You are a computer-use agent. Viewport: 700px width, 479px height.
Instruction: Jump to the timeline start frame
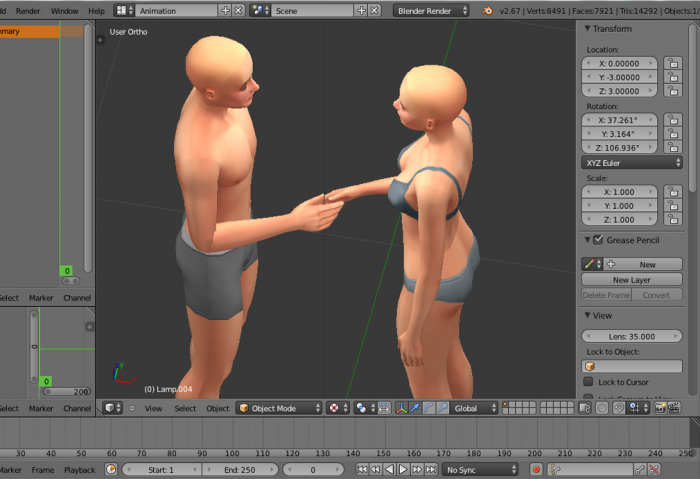[363, 469]
